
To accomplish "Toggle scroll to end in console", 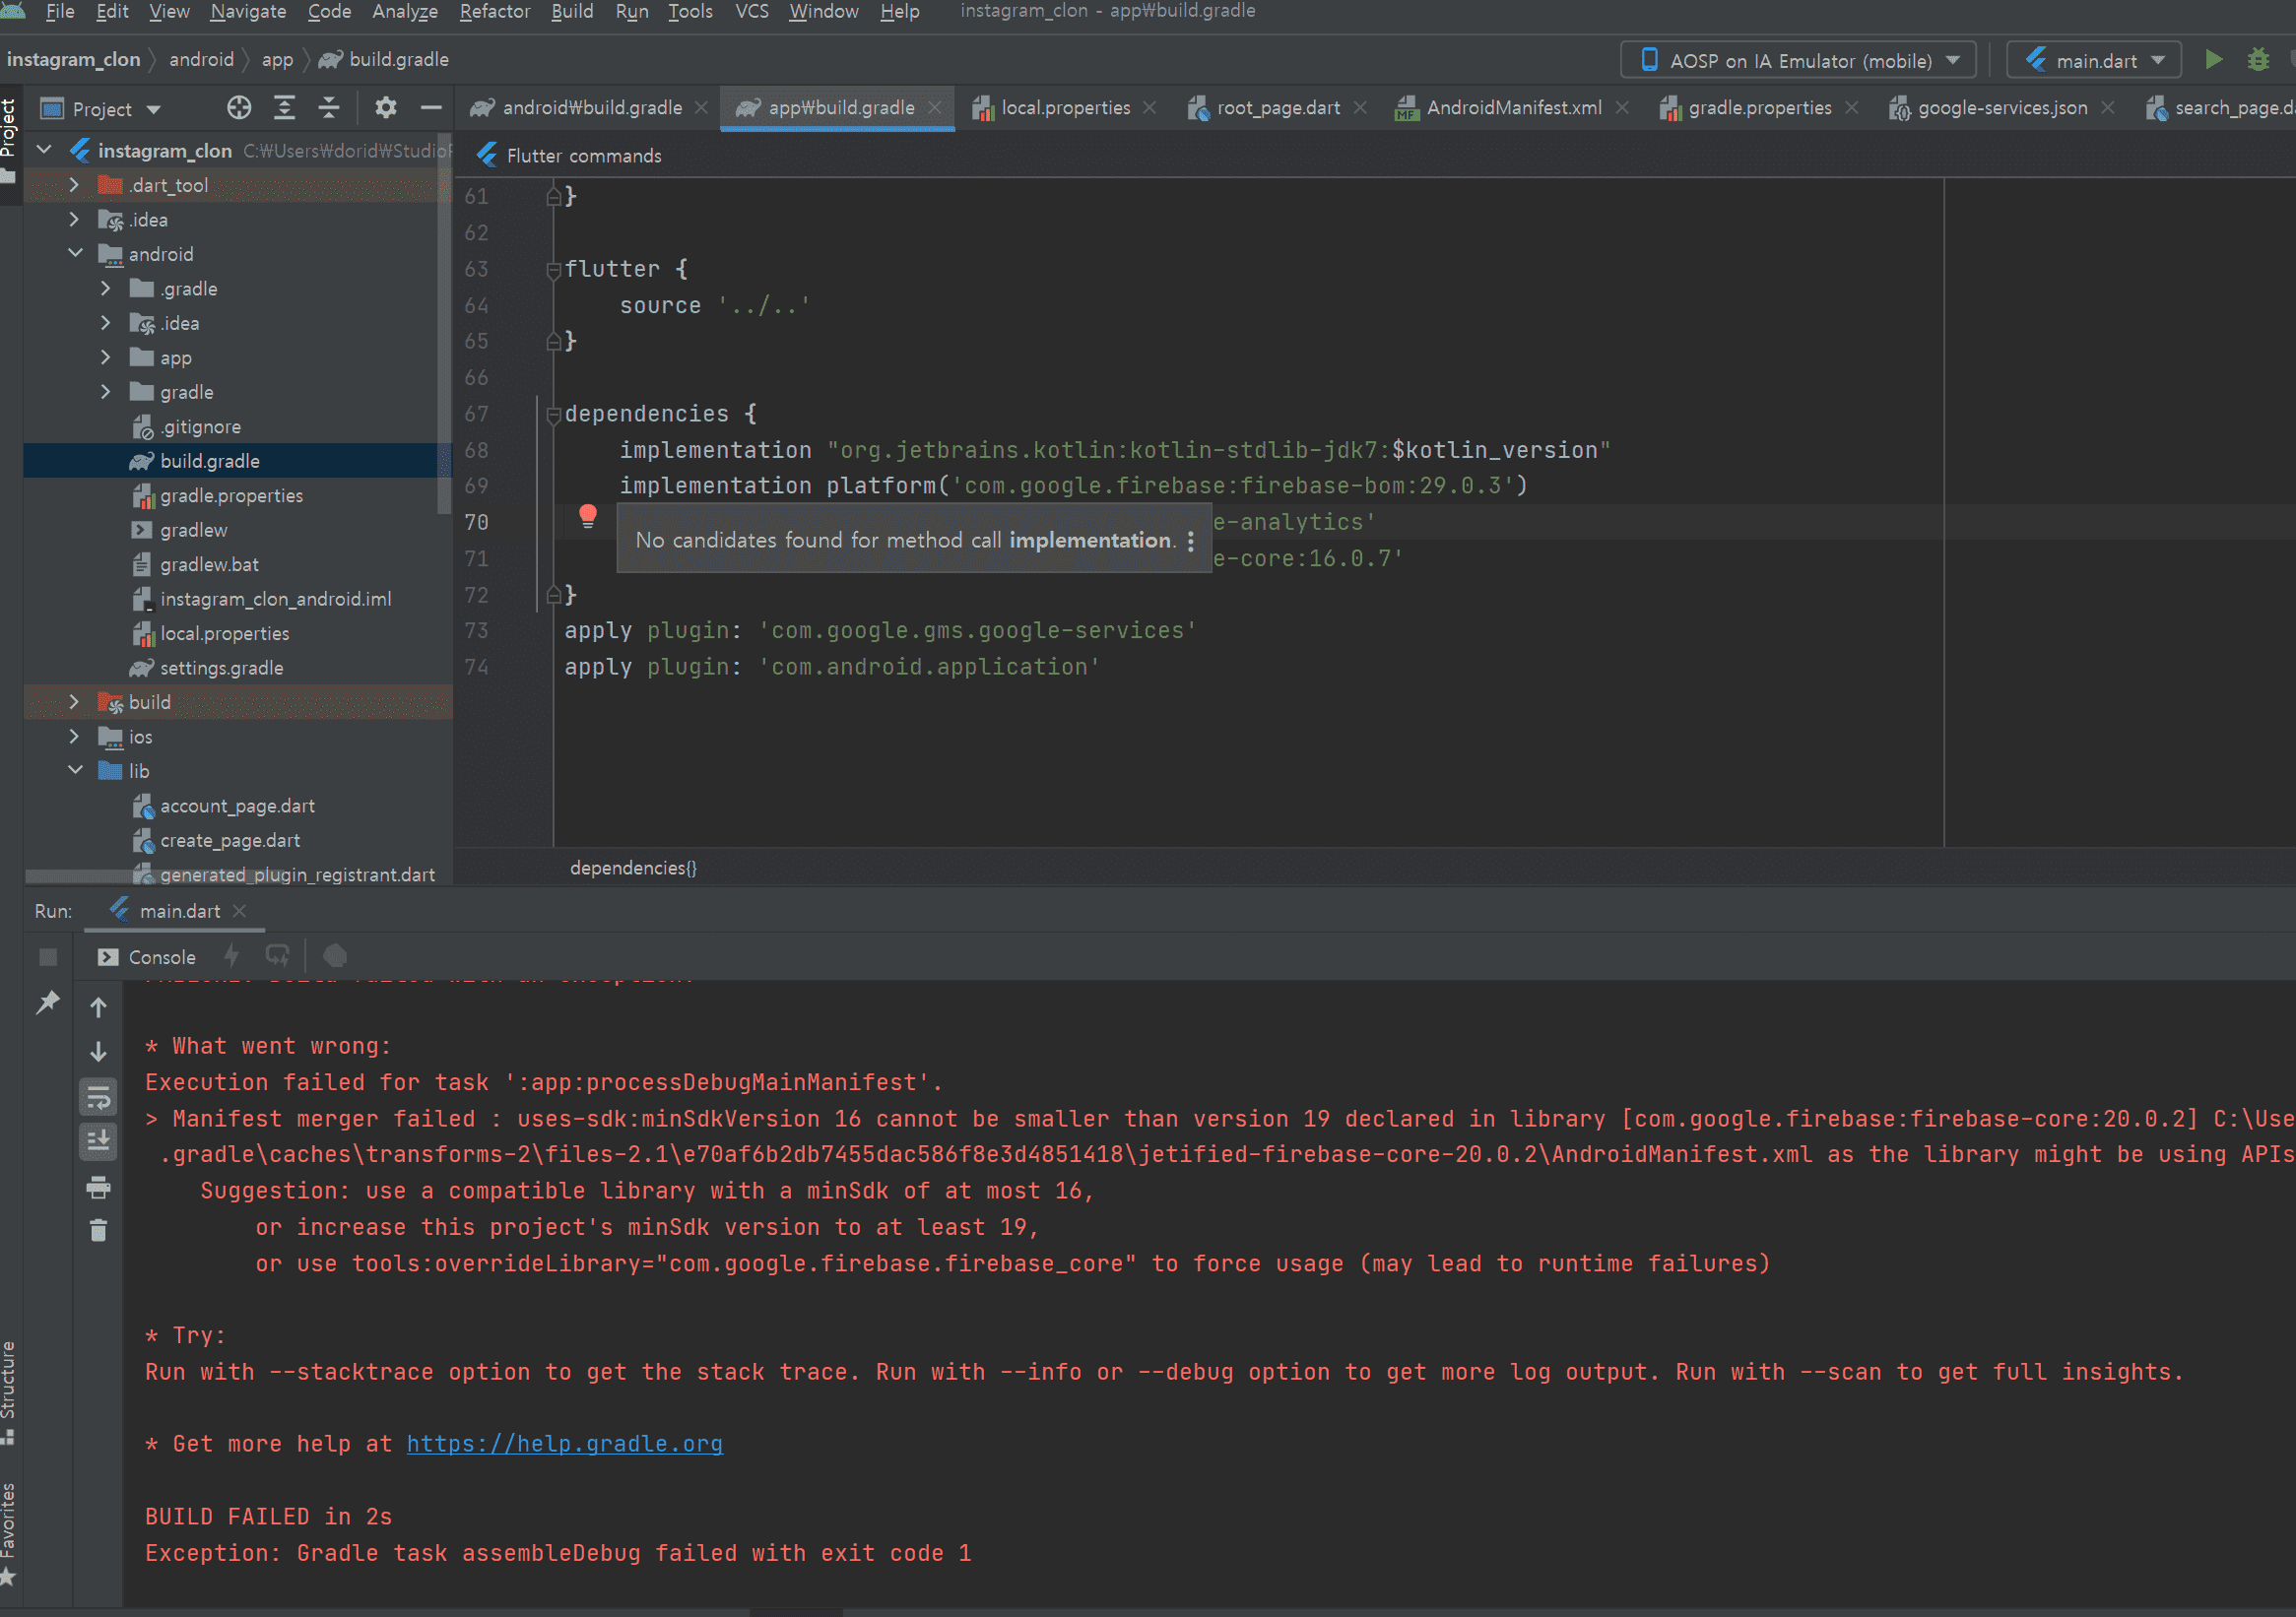I will (98, 1141).
